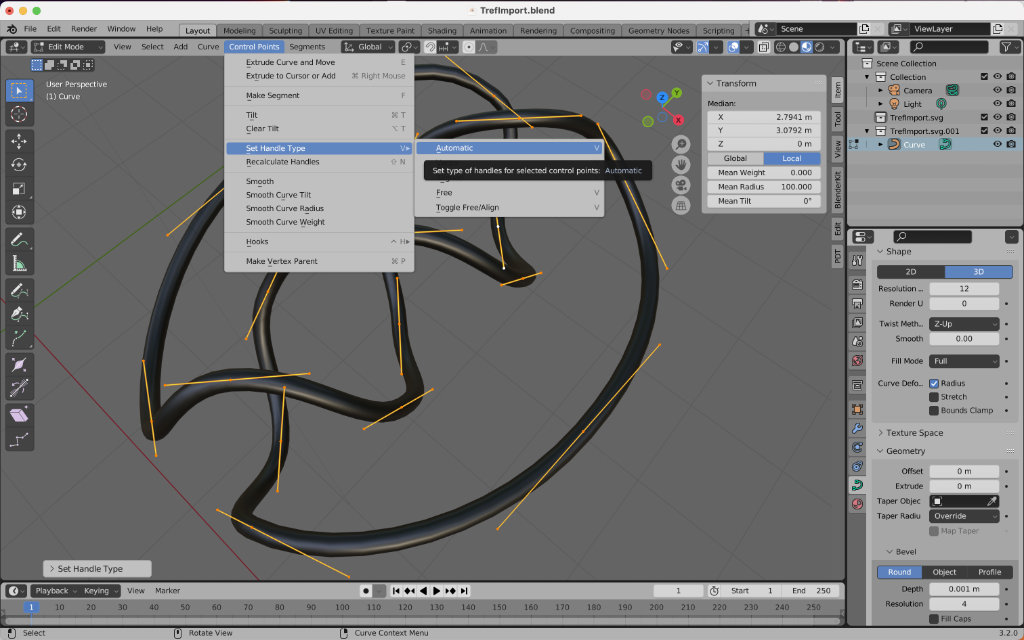Image resolution: width=1024 pixels, height=640 pixels.
Task: Toggle camera view with the camera gizmo
Action: tap(681, 185)
